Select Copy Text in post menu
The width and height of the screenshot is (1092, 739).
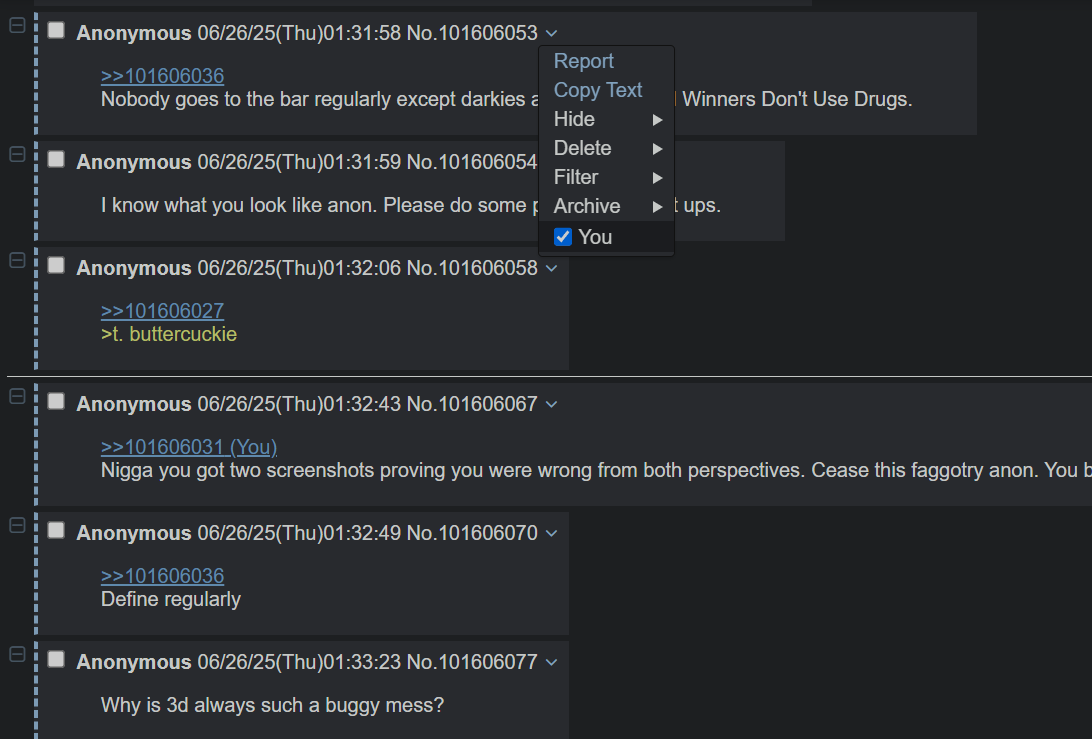(598, 90)
